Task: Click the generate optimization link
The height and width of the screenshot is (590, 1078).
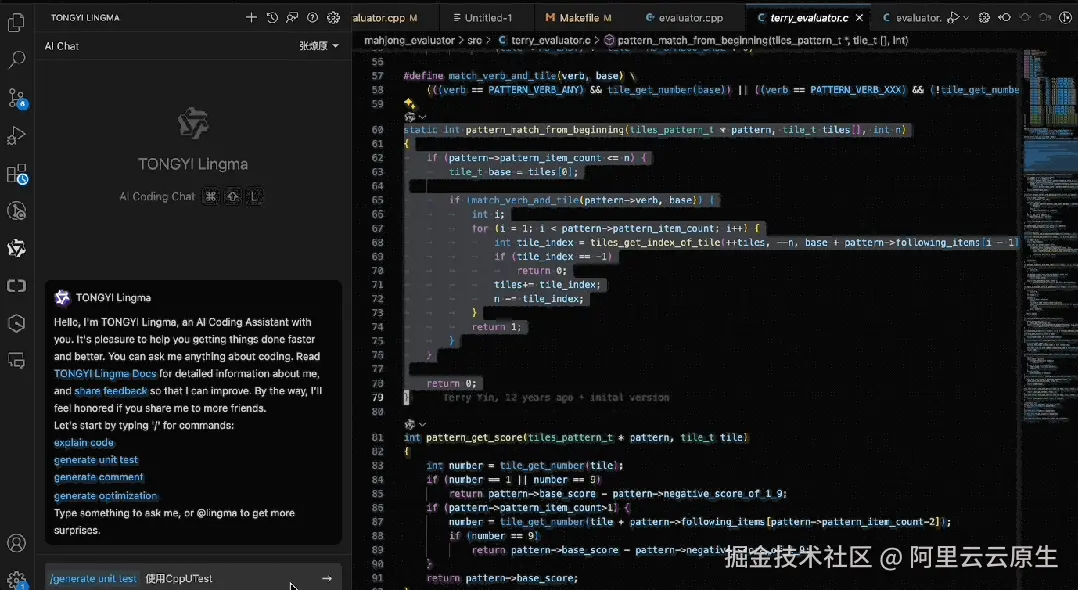Action: (106, 495)
